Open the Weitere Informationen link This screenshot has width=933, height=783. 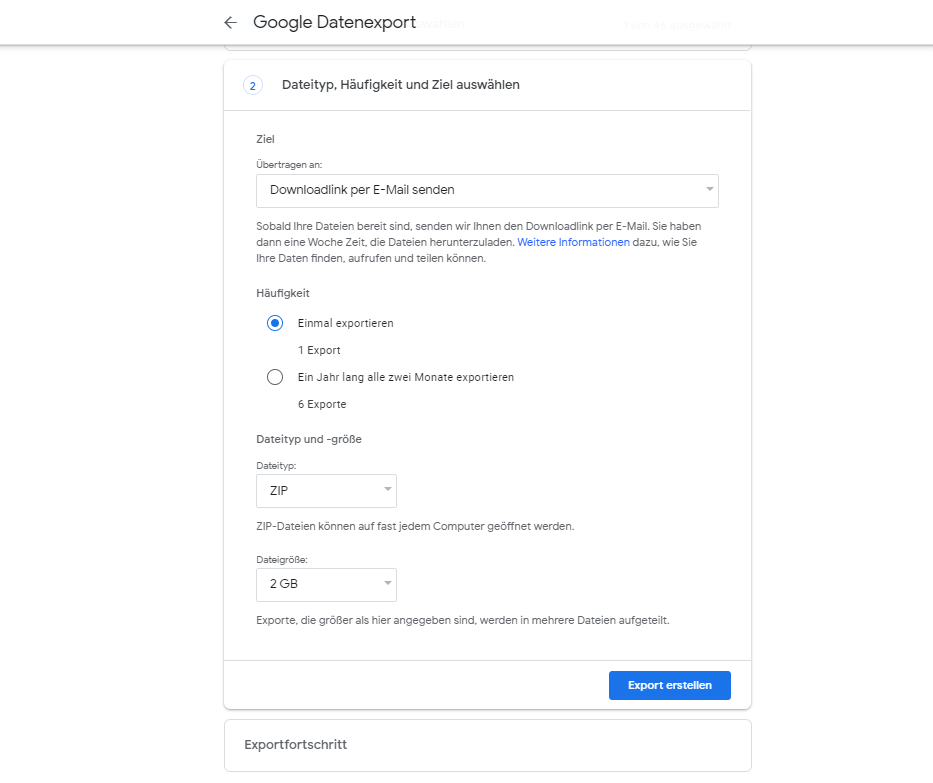coord(573,242)
